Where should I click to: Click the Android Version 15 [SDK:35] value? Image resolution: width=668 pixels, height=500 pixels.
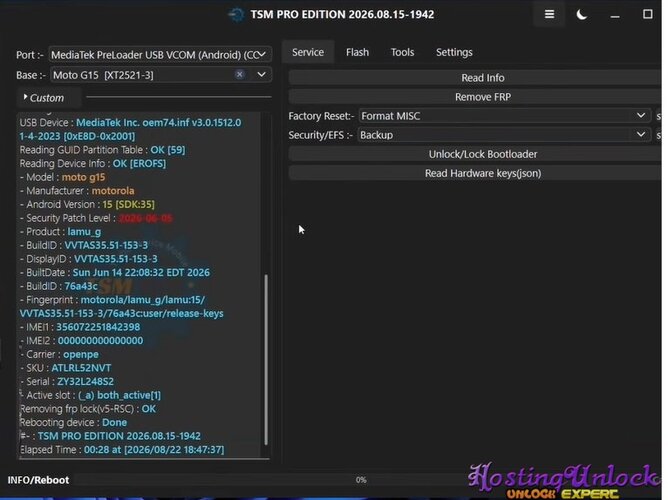[x=128, y=204]
